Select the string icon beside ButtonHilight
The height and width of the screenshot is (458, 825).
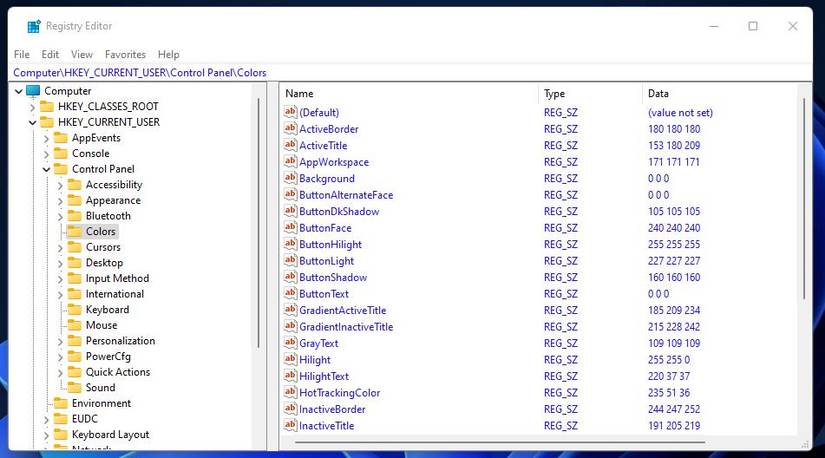pyautogui.click(x=290, y=244)
